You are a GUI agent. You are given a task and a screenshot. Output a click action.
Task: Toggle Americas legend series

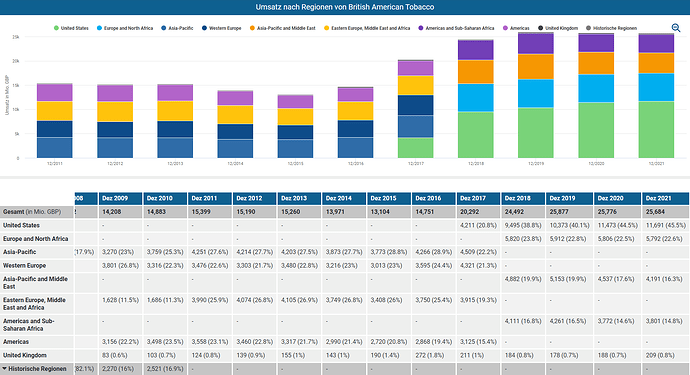[x=516, y=28]
